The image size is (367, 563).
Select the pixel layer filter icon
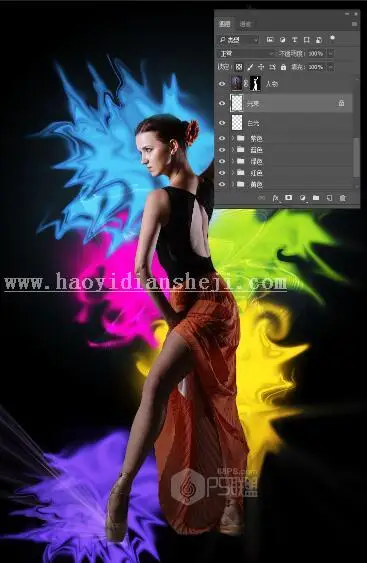[270, 40]
